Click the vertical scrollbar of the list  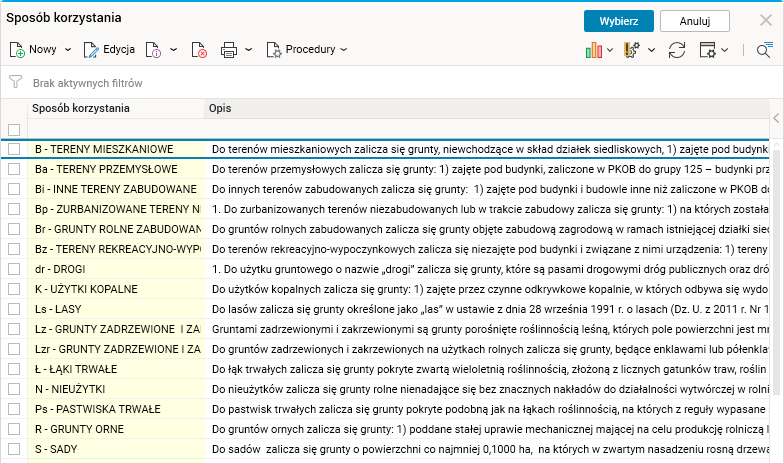pyautogui.click(x=776, y=270)
